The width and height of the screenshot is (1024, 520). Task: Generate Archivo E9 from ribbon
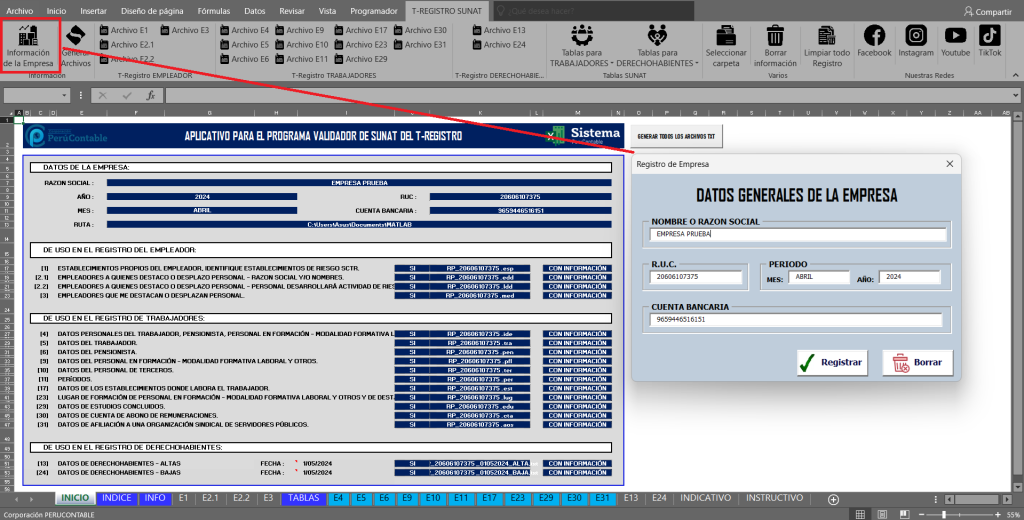[300, 30]
